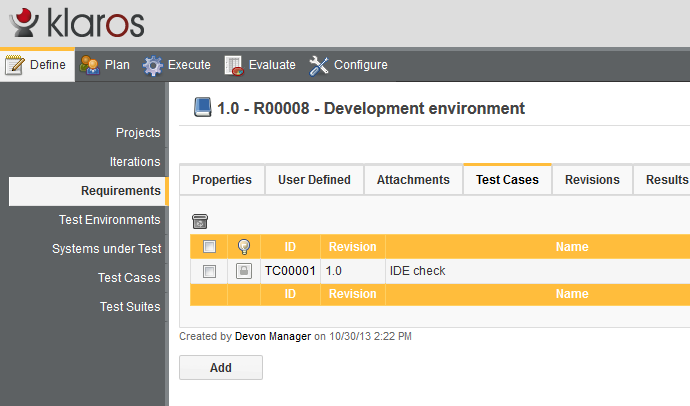Check the select-all header checkbox
This screenshot has height=406, width=690.
point(209,246)
